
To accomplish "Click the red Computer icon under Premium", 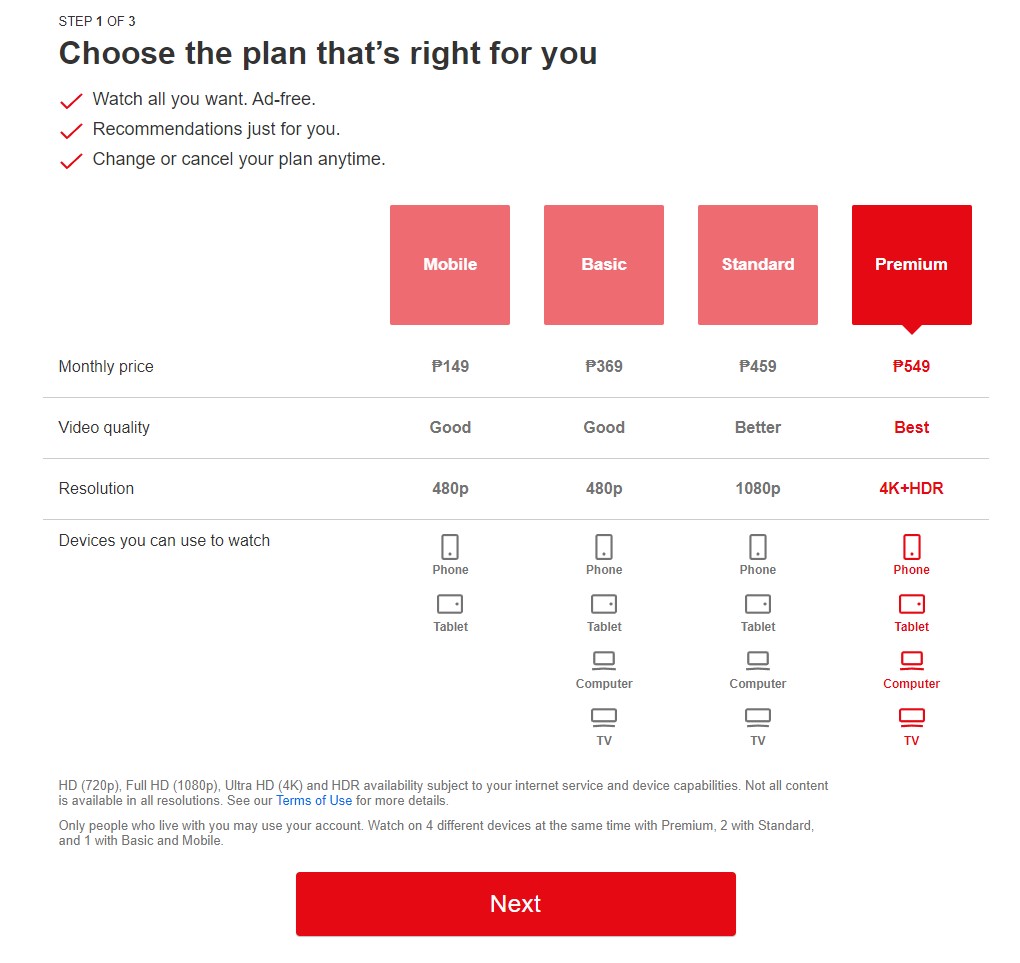I will tap(911, 660).
